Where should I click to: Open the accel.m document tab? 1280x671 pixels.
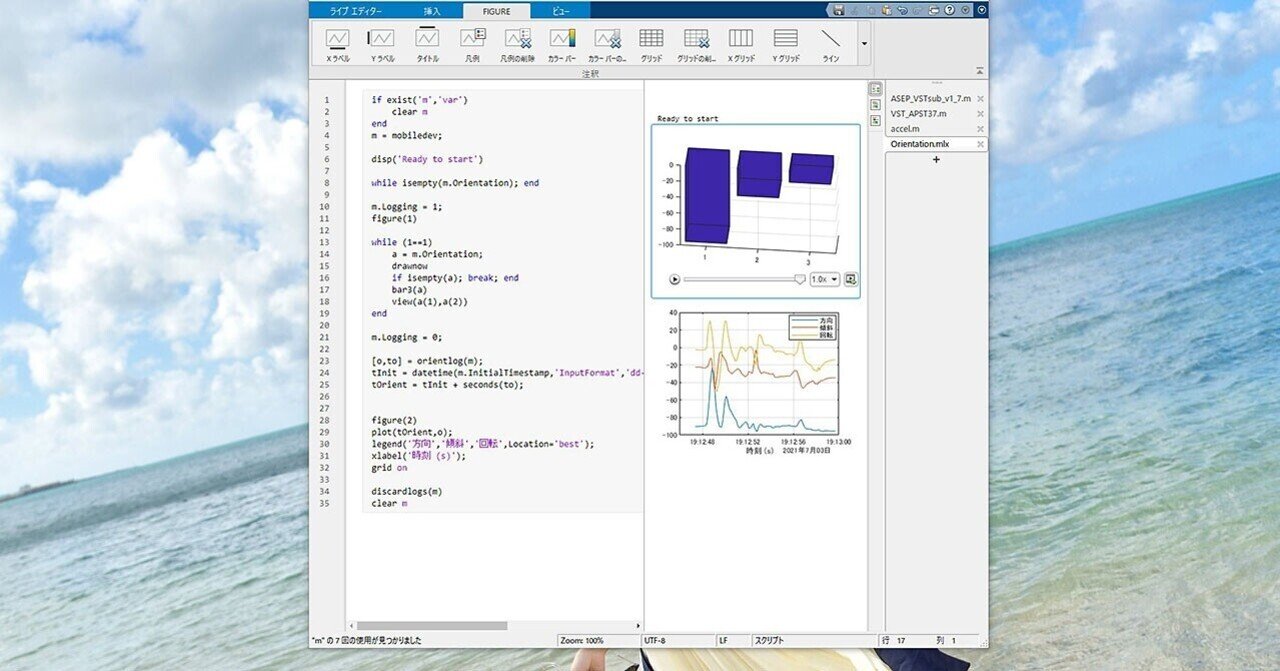[x=905, y=128]
